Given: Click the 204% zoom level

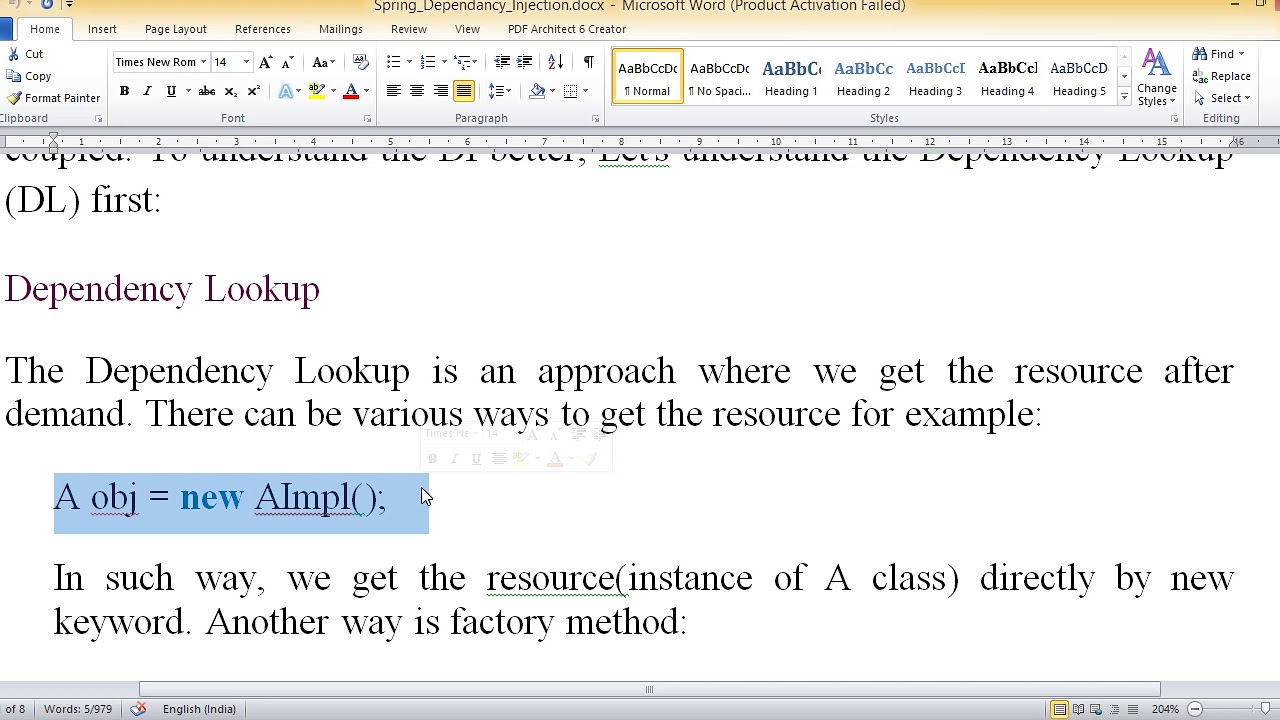Looking at the screenshot, I should click(x=1165, y=709).
